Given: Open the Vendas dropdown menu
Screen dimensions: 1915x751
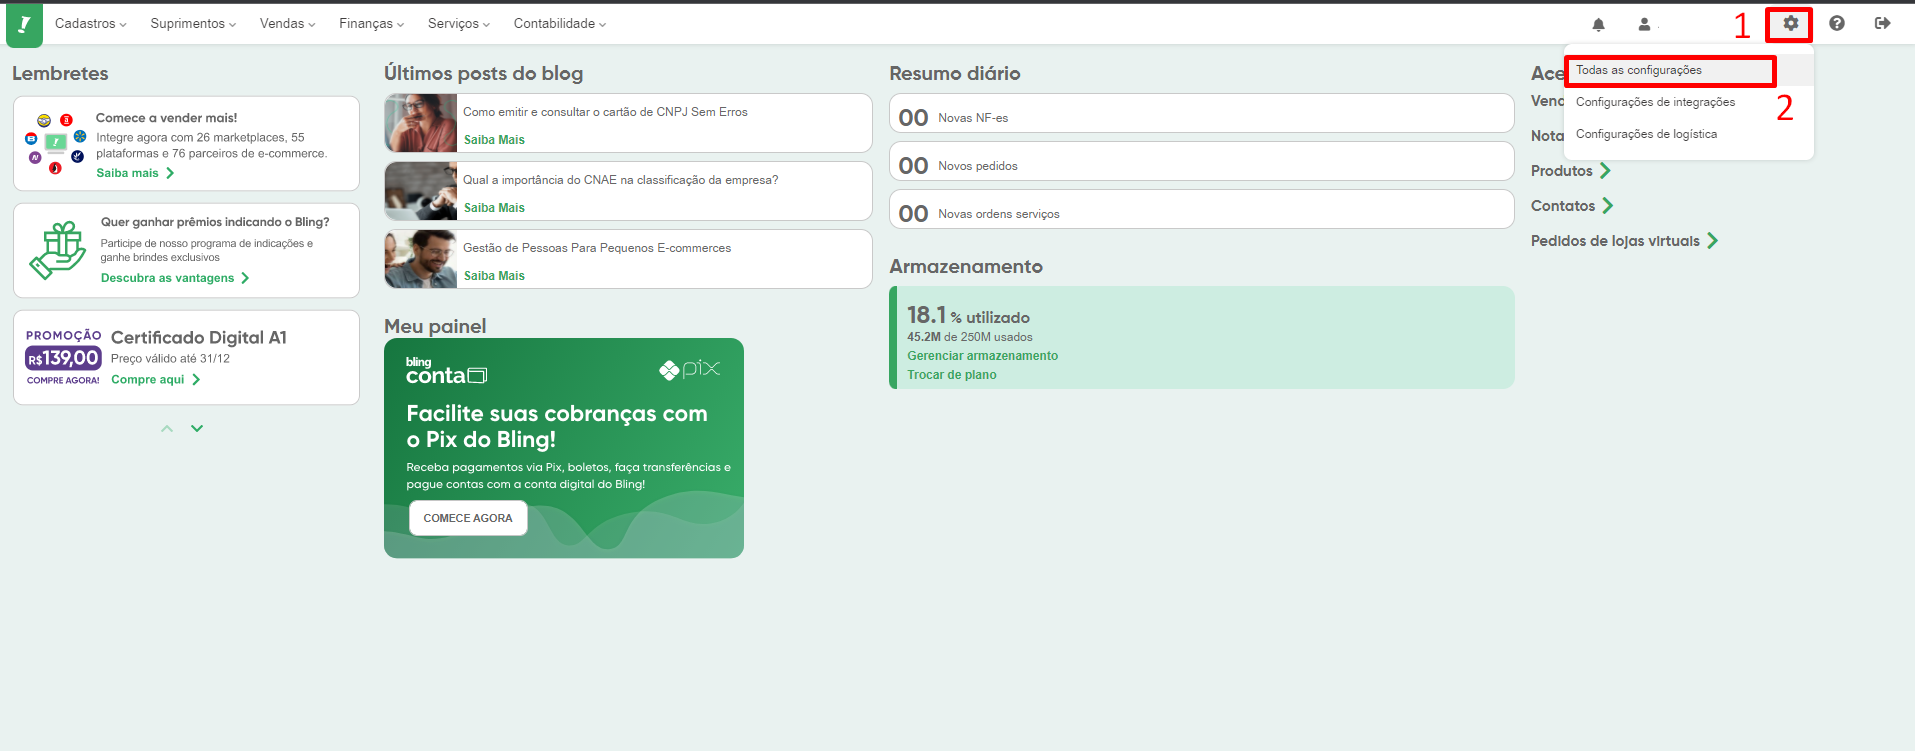Looking at the screenshot, I should (287, 23).
